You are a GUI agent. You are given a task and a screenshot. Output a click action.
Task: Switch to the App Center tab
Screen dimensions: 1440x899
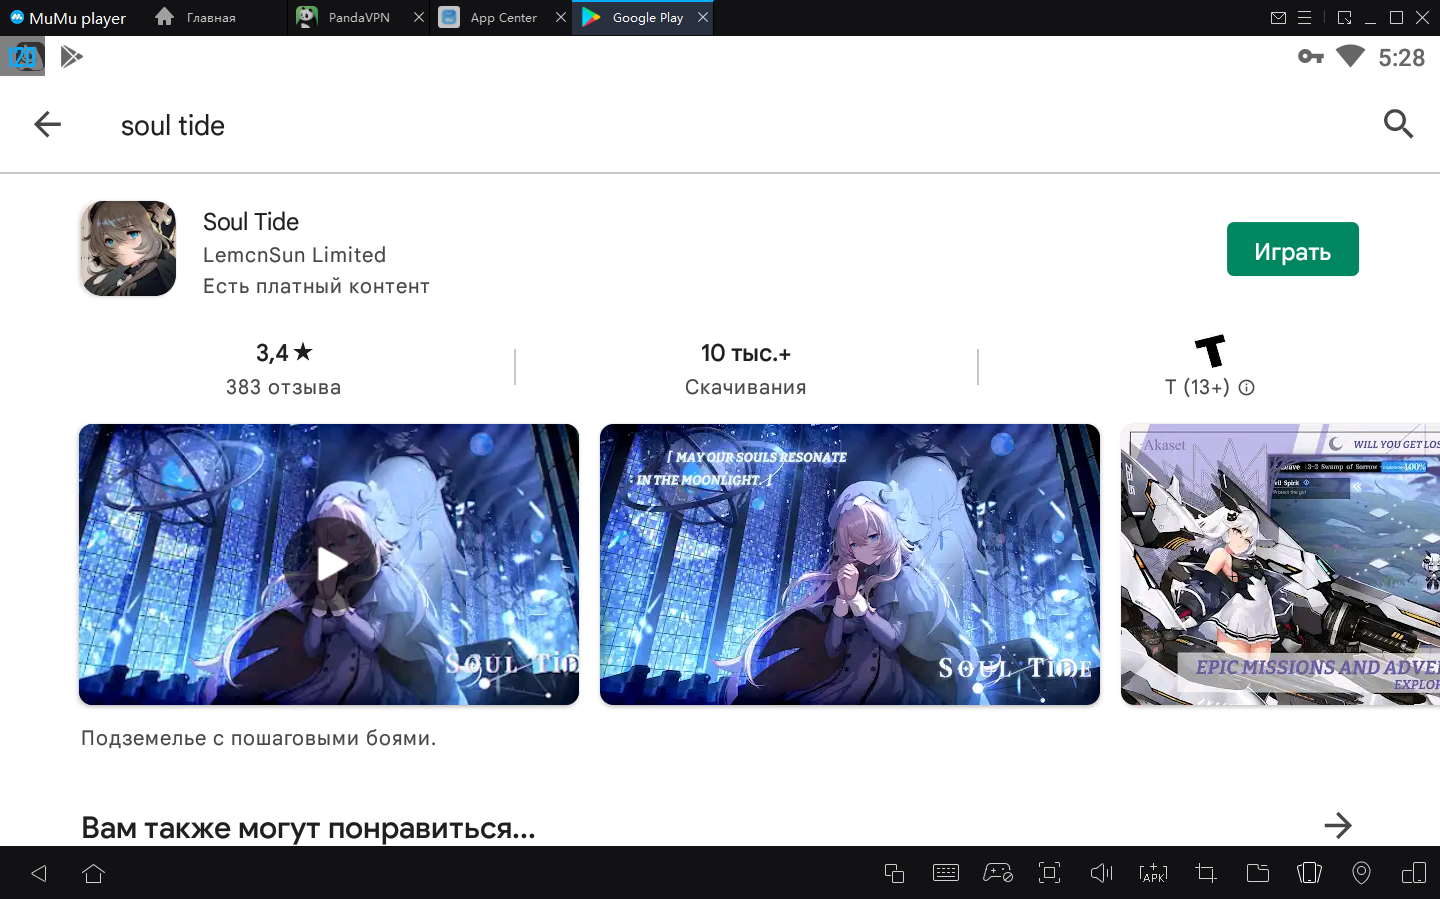(502, 18)
